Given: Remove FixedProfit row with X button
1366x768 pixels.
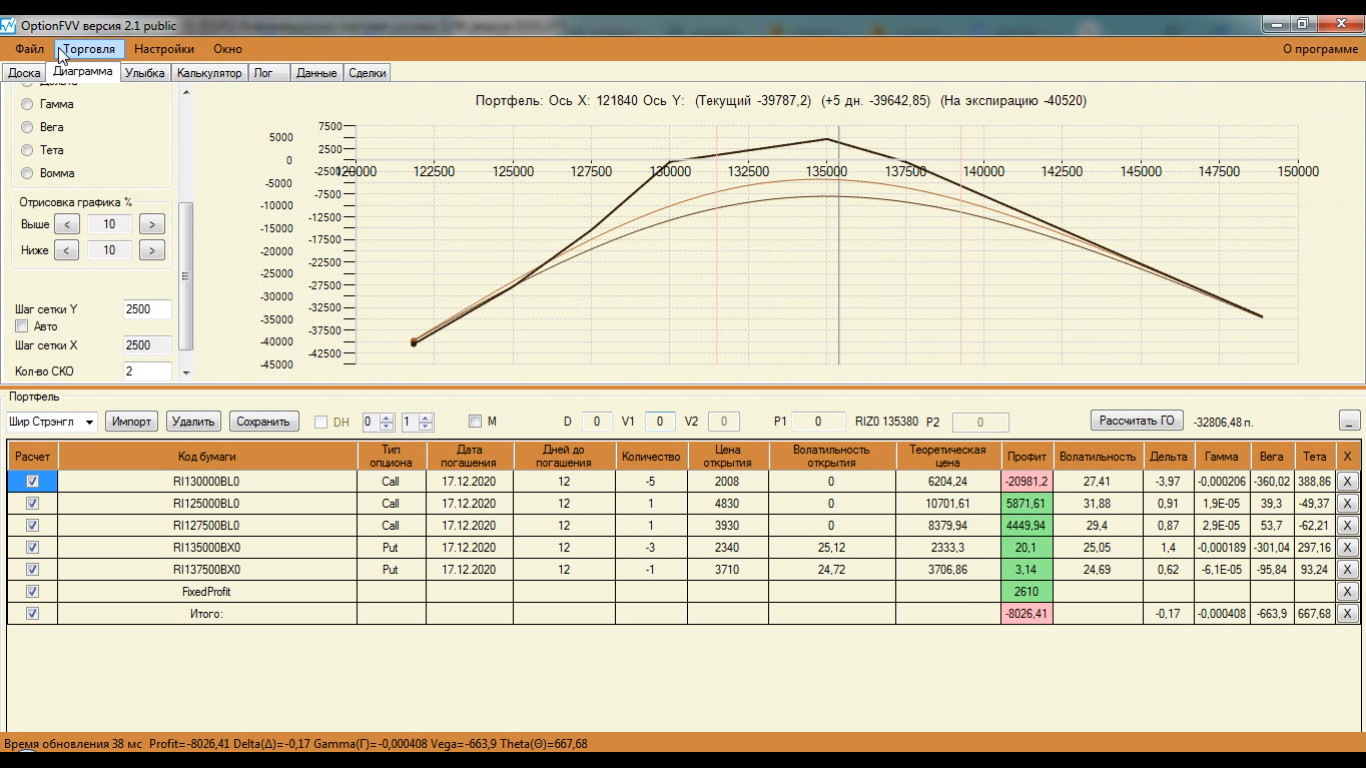Looking at the screenshot, I should [1347, 591].
